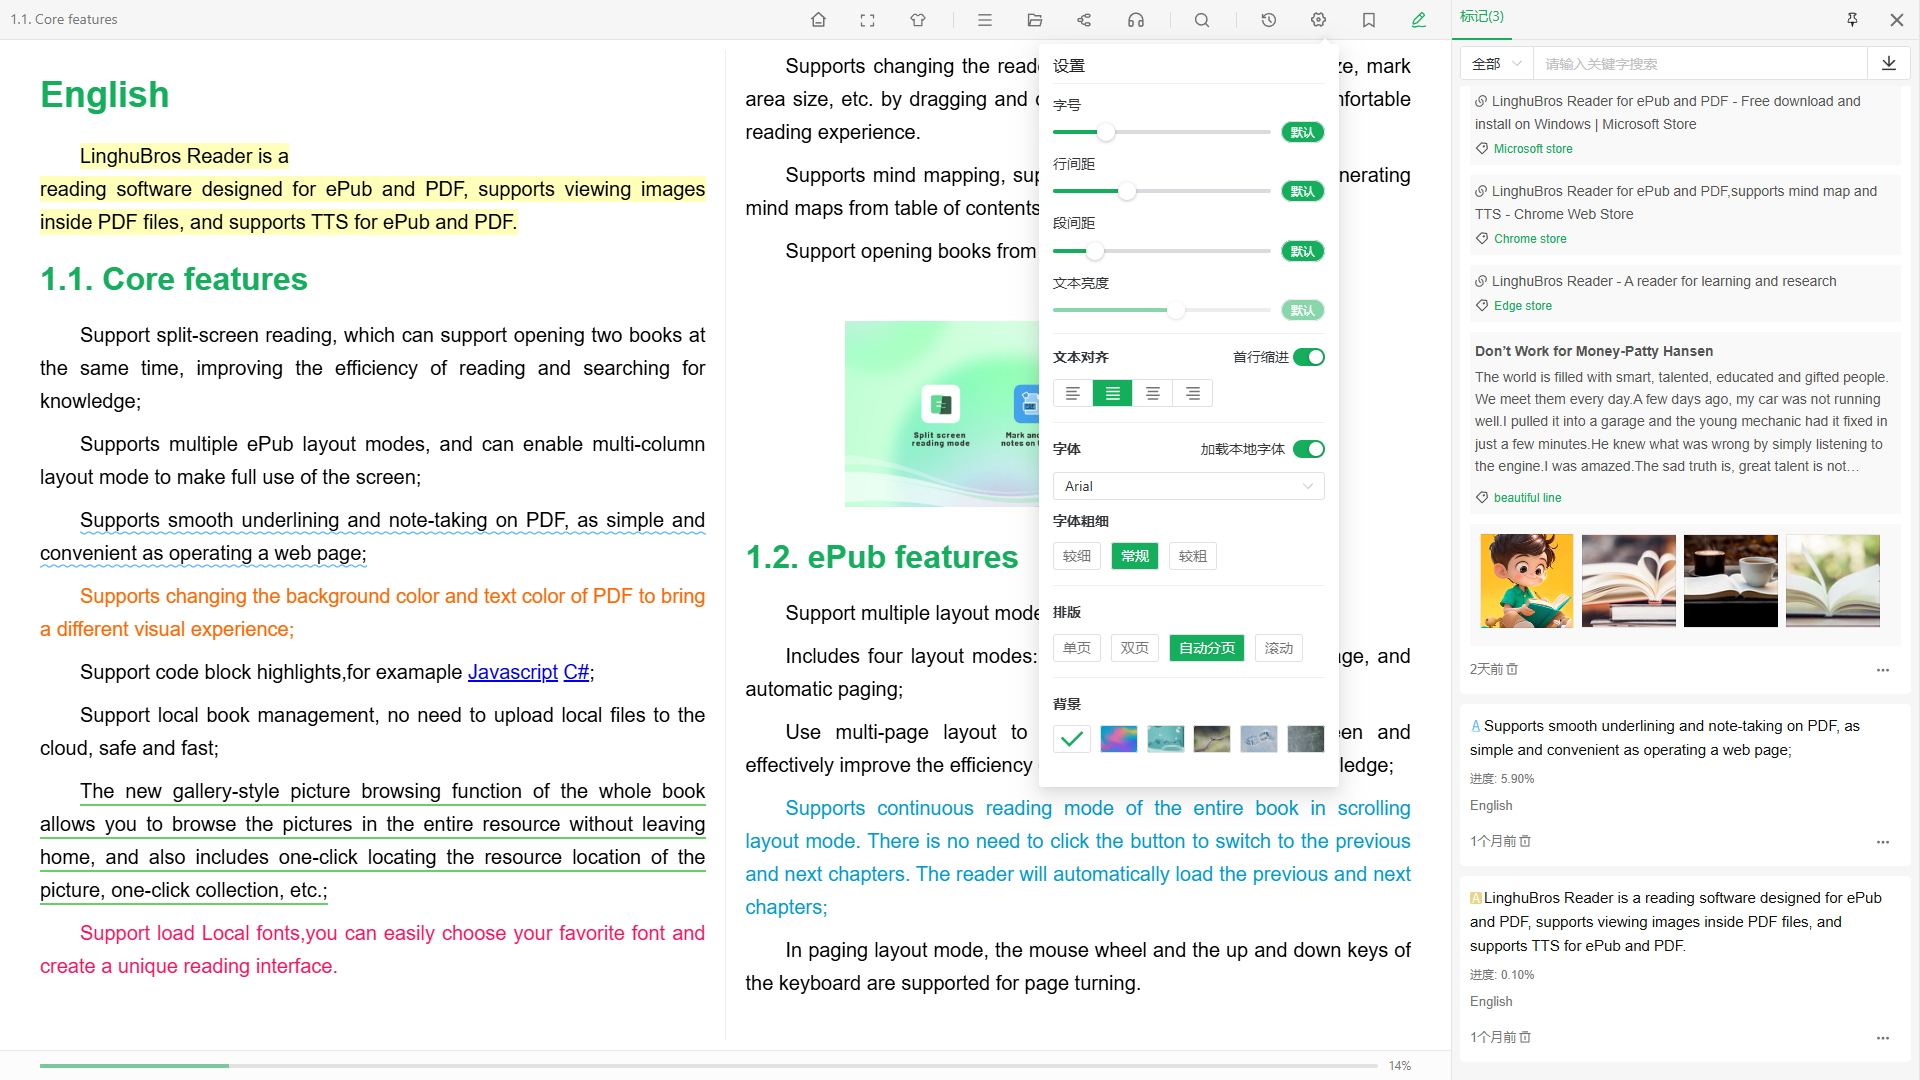Image resolution: width=1920 pixels, height=1080 pixels.
Task: Expand the 全部 note filter dropdown
Action: coord(1497,63)
